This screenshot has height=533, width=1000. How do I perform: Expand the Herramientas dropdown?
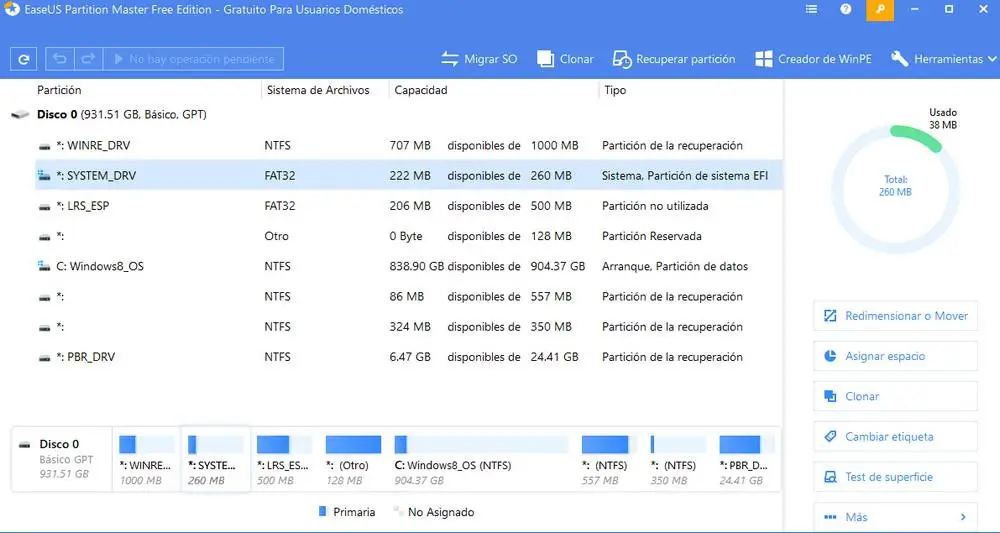(x=943, y=59)
